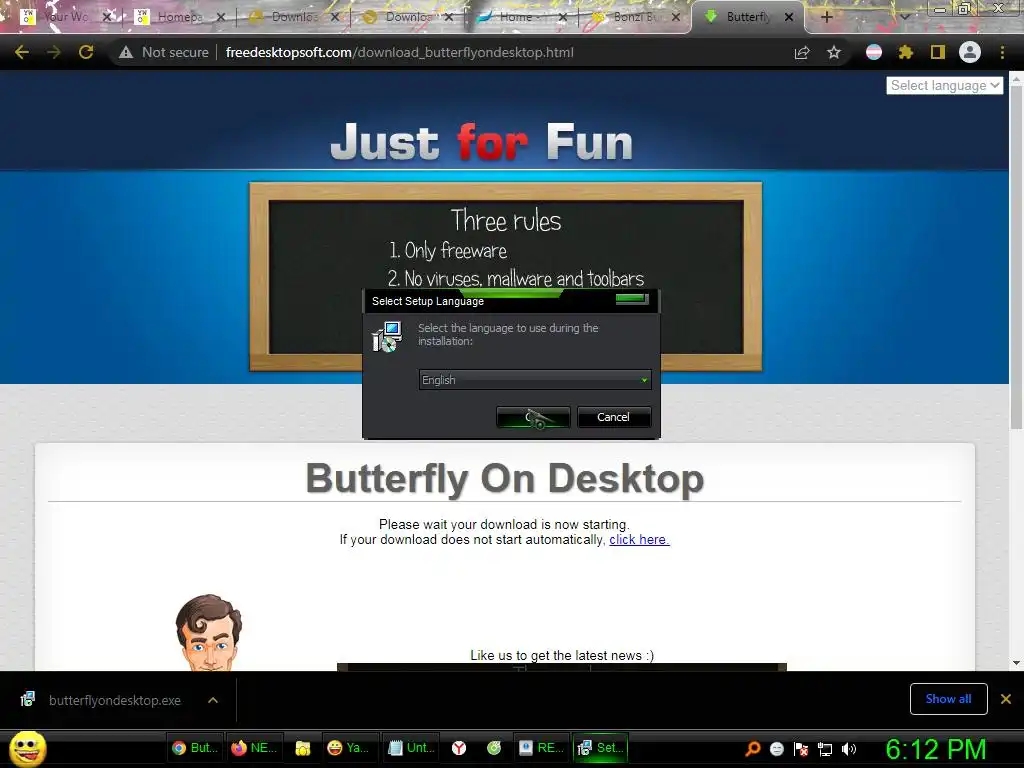The image size is (1024, 768).
Task: Switch to Firefox NE... taskbar item
Action: tap(254, 748)
